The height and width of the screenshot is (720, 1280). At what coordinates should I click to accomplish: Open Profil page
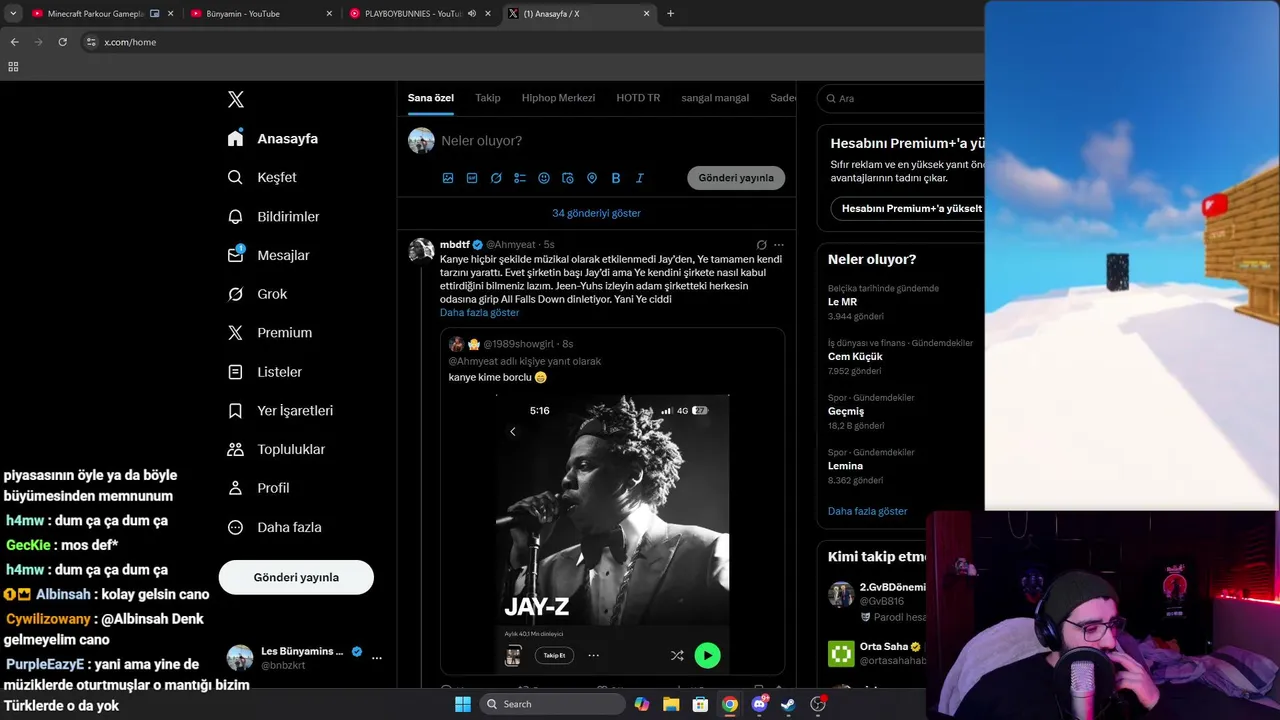click(x=258, y=488)
